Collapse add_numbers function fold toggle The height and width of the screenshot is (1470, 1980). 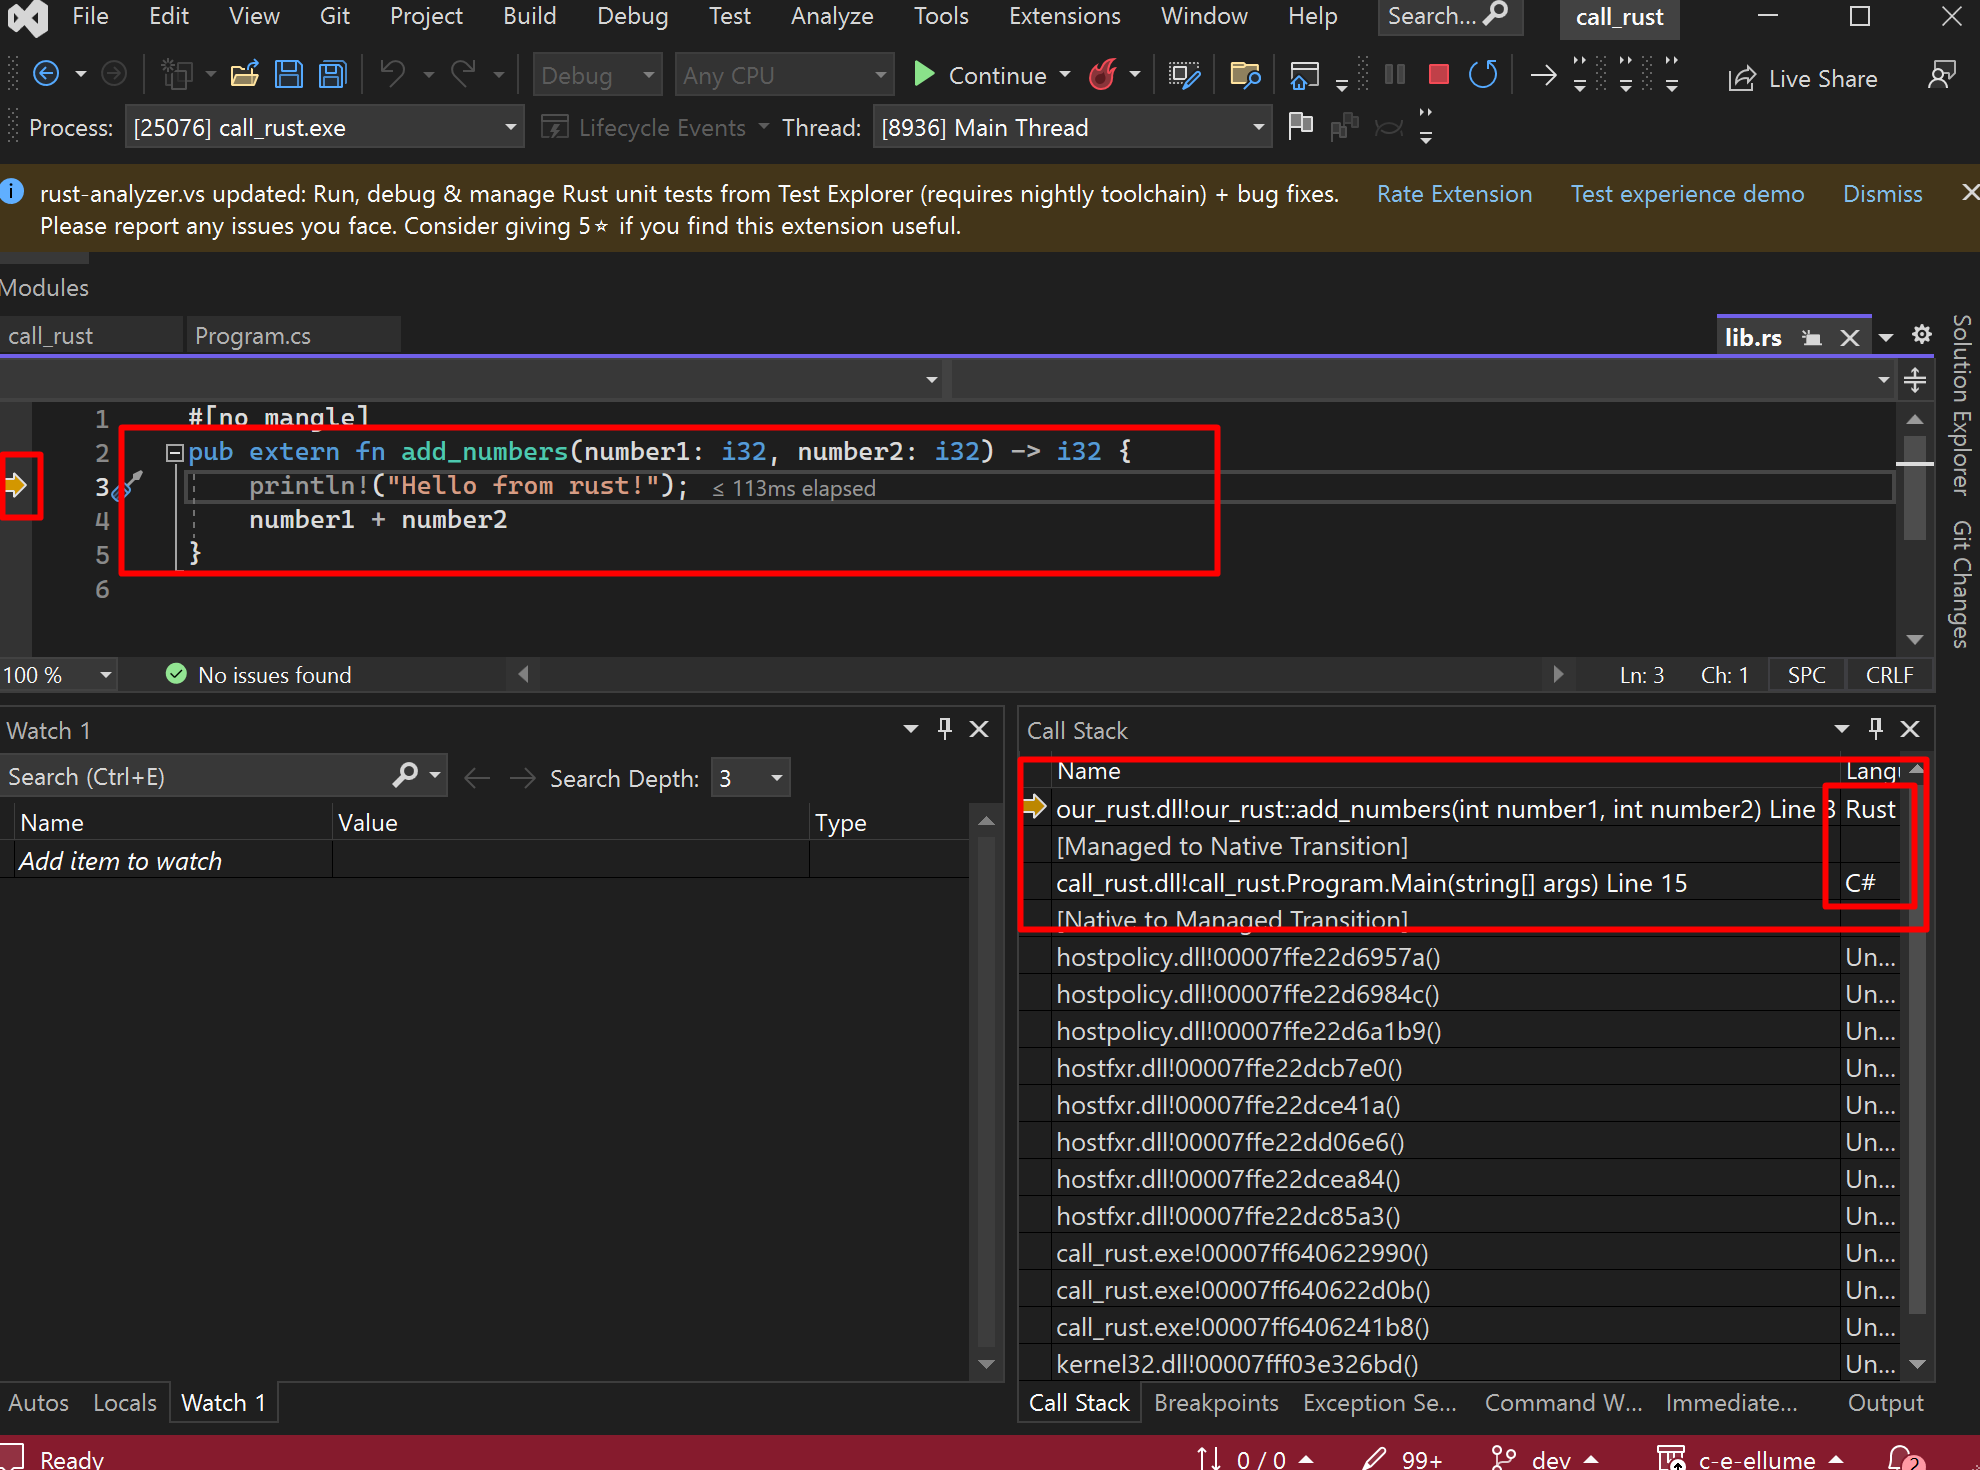click(174, 452)
